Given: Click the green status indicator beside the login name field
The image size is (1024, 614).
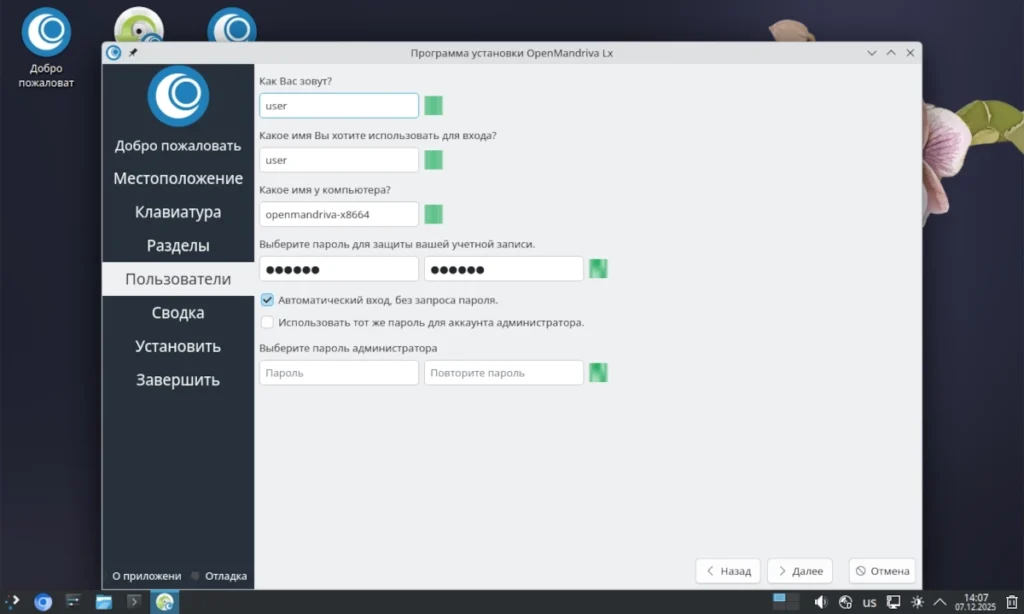Looking at the screenshot, I should pos(434,160).
